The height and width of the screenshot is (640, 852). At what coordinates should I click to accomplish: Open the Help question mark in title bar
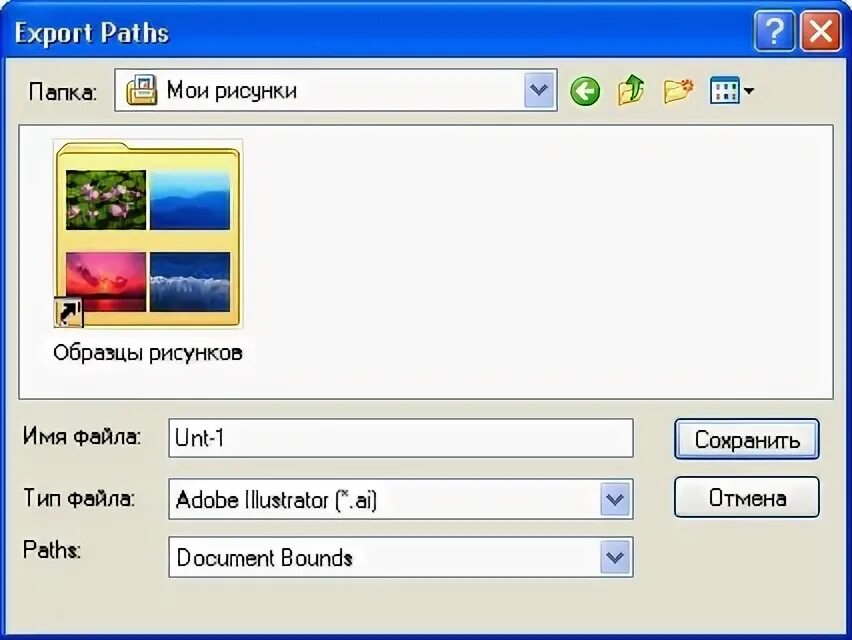(773, 31)
